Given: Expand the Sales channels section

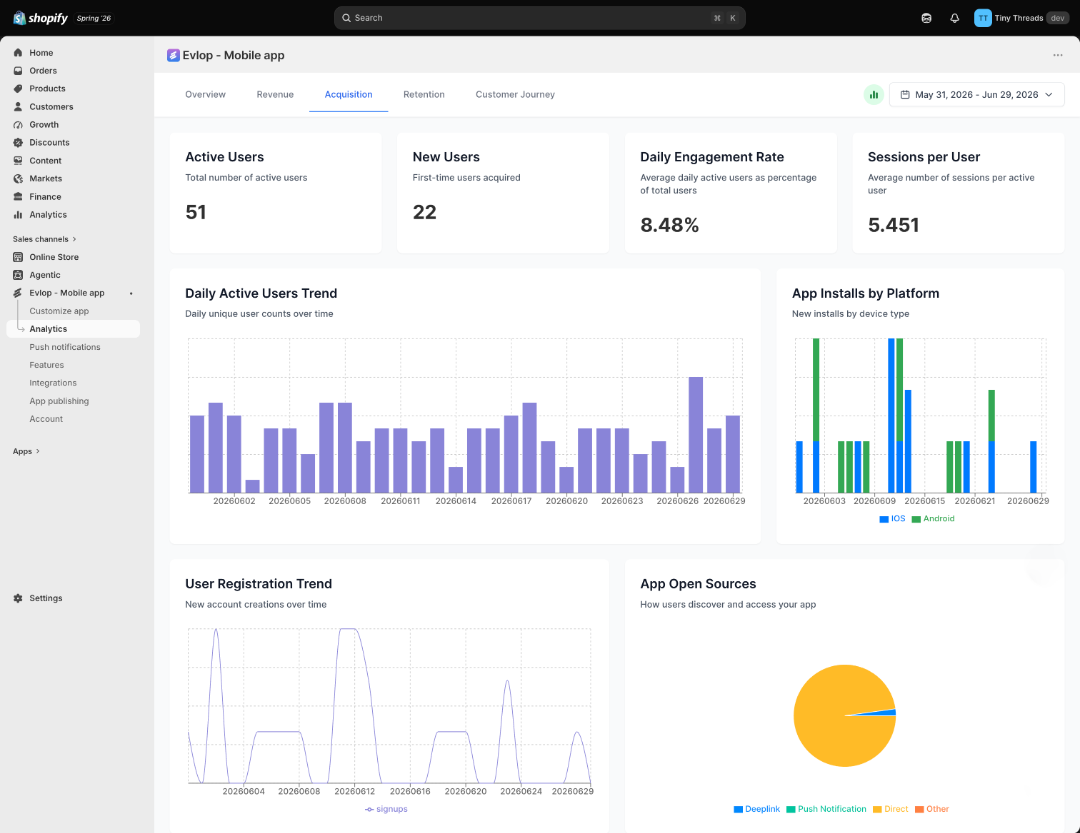Looking at the screenshot, I should pos(44,239).
